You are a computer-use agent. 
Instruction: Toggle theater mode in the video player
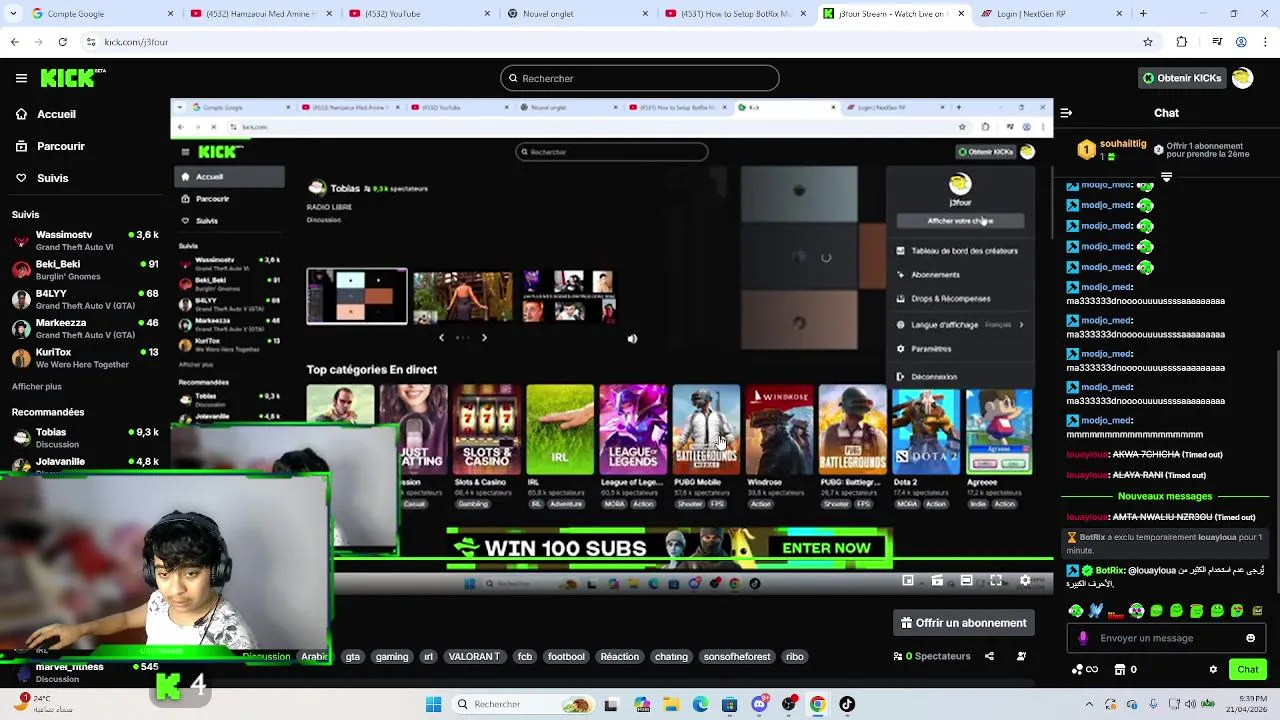(966, 580)
